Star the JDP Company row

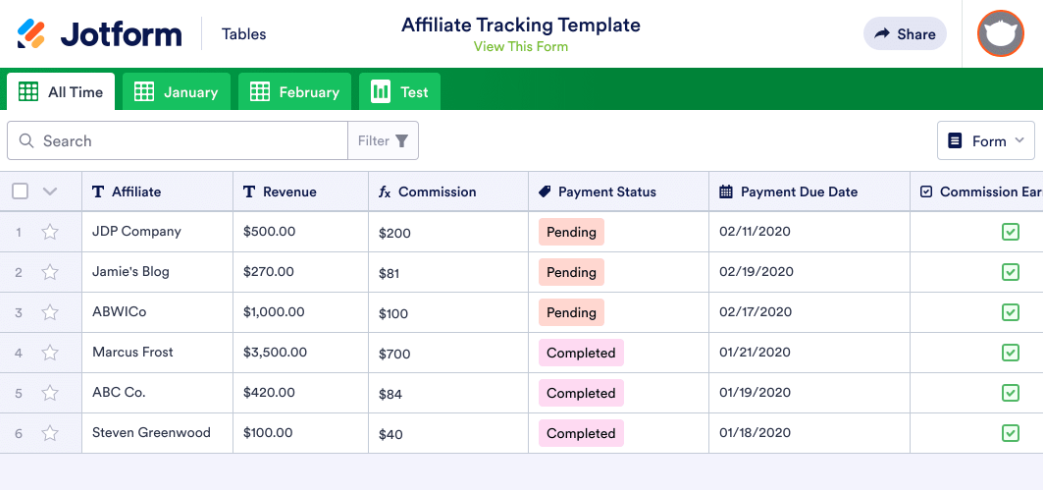click(x=50, y=232)
